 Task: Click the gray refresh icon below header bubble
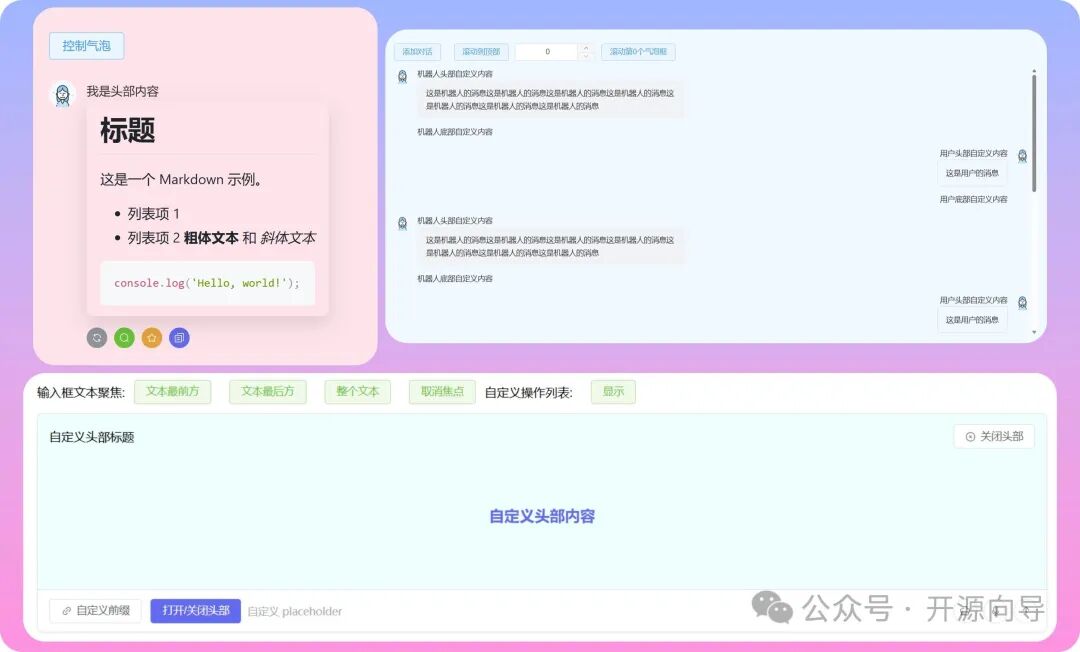pos(97,338)
